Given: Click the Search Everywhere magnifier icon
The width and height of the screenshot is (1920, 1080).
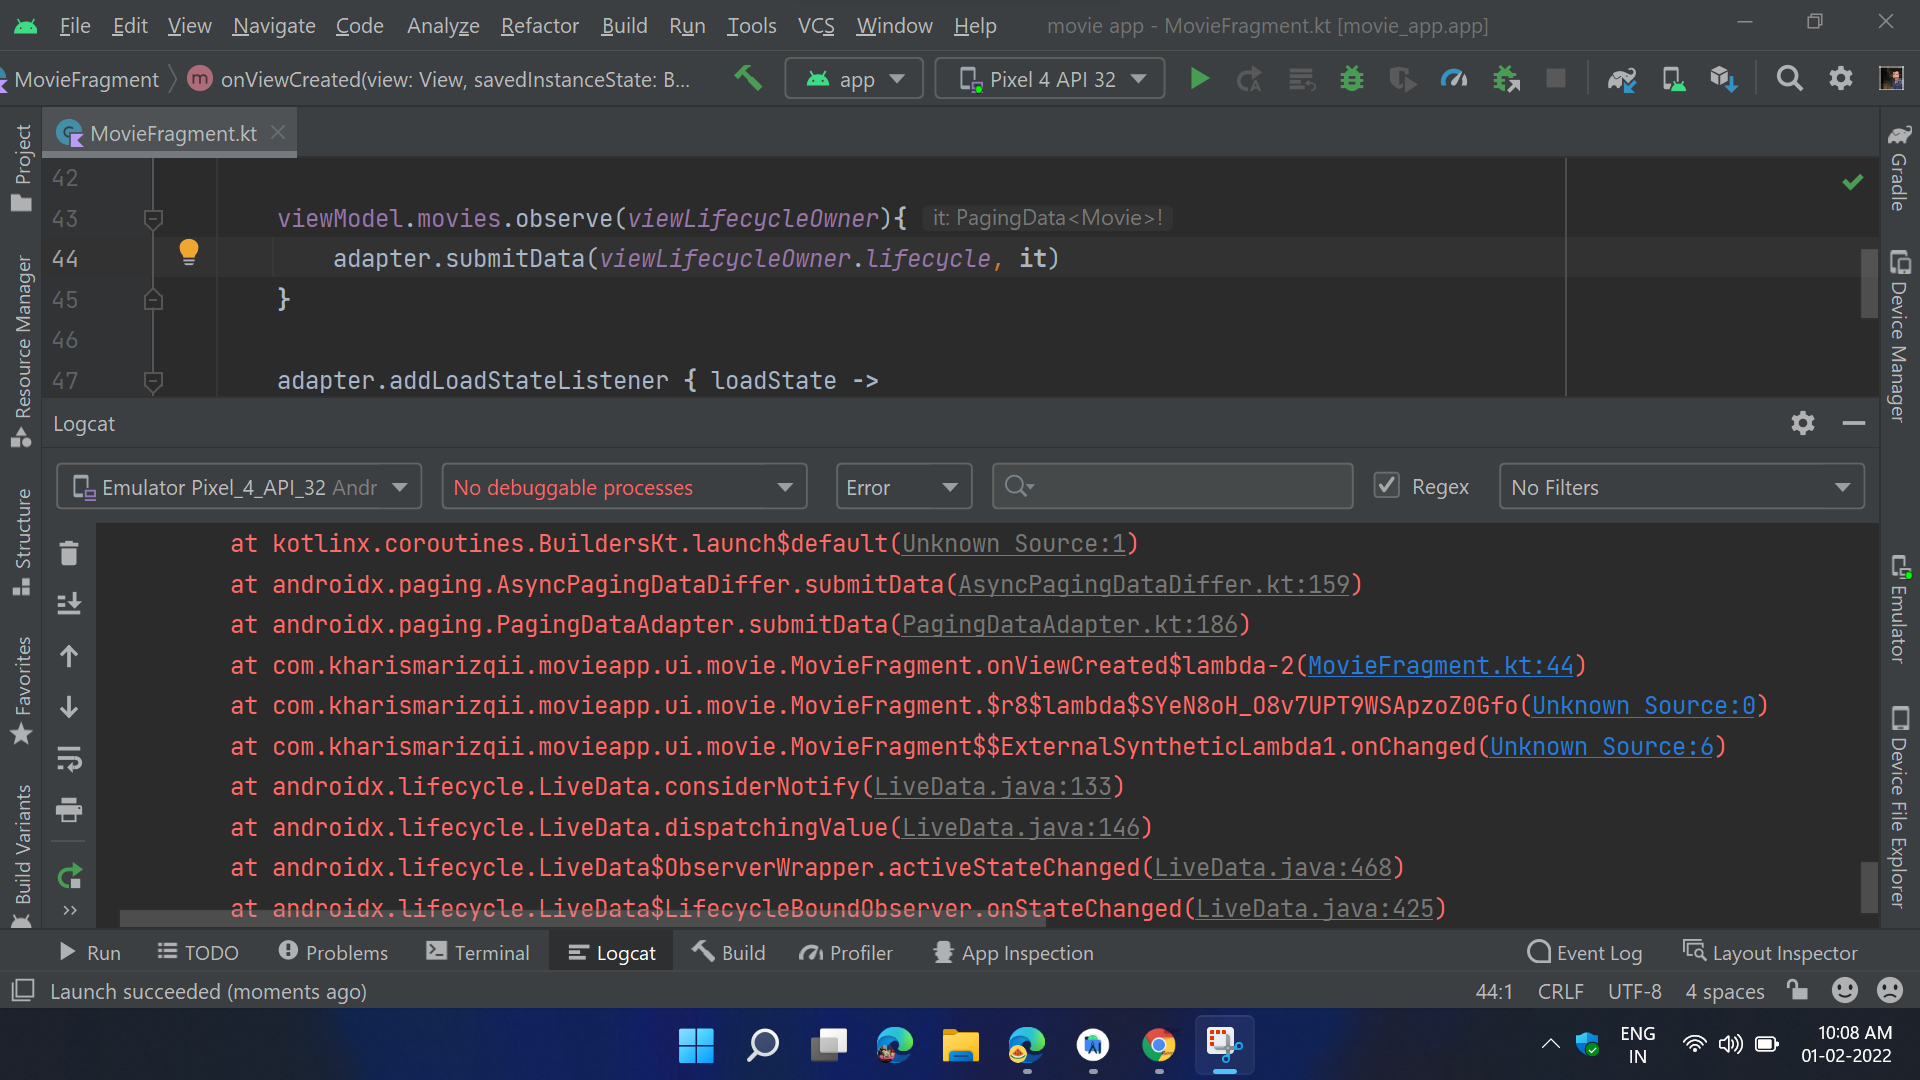Looking at the screenshot, I should pos(1789,78).
